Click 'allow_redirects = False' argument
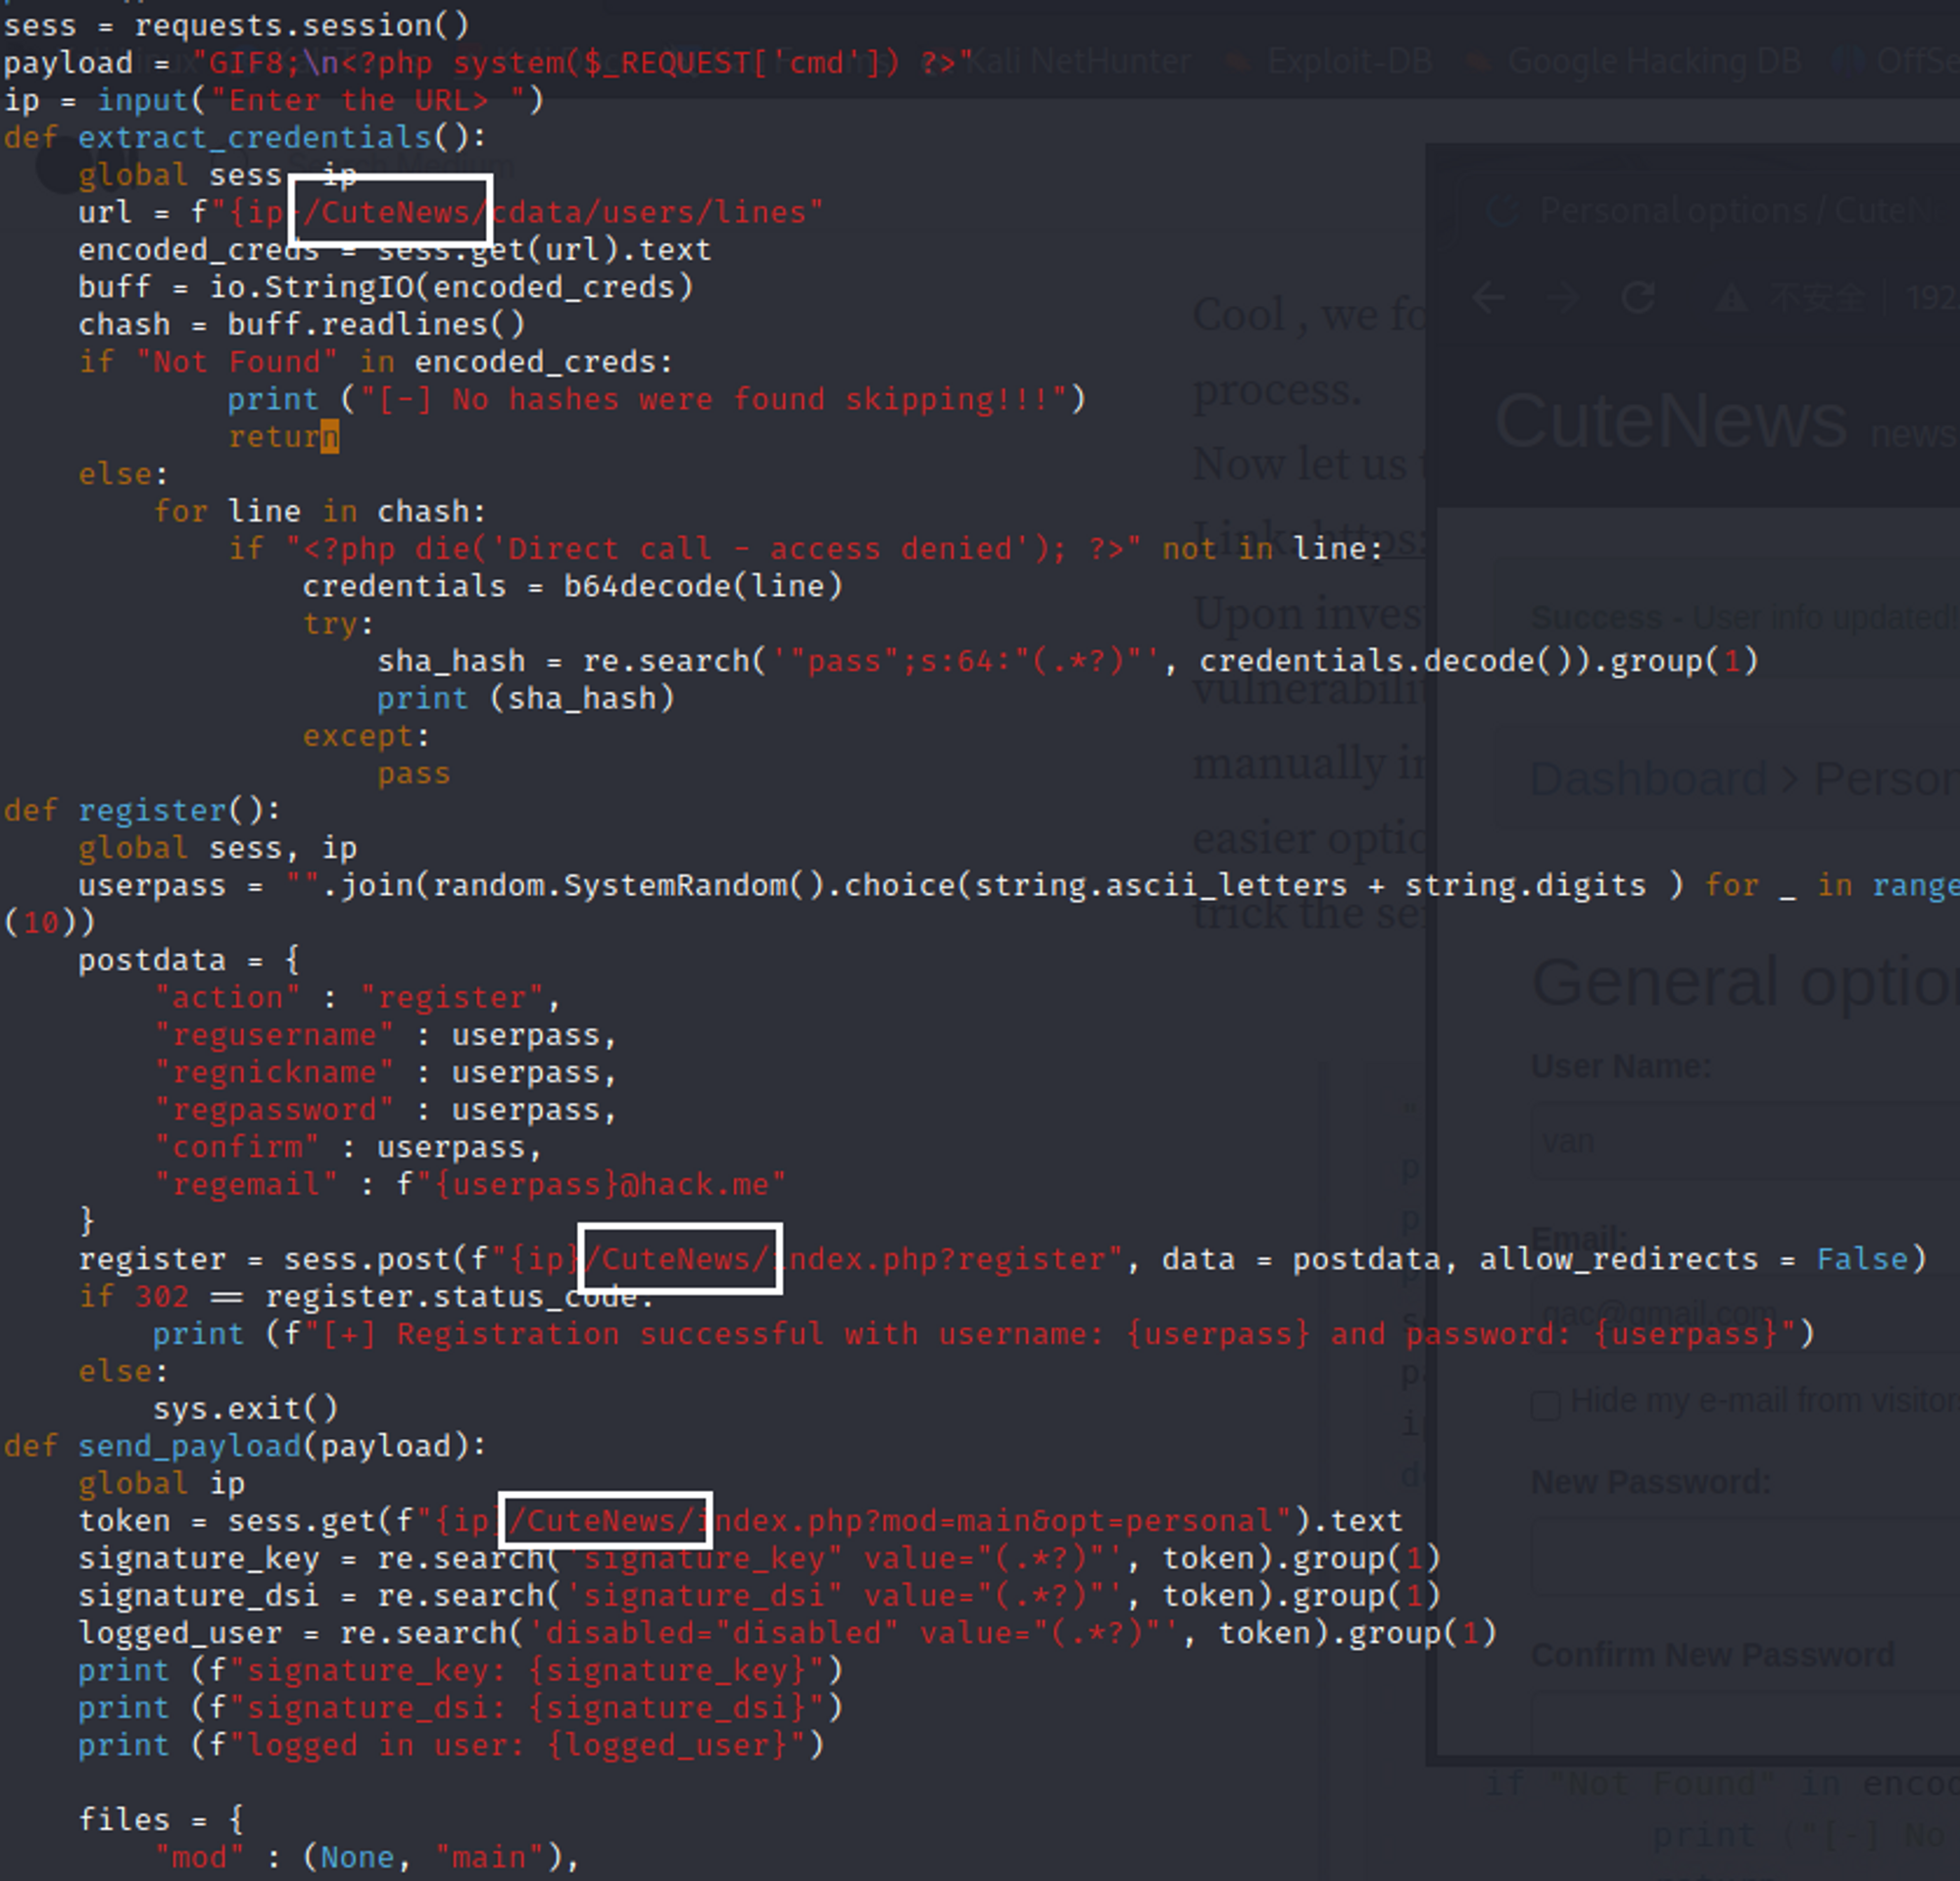1960x1881 pixels. (x=1694, y=1260)
